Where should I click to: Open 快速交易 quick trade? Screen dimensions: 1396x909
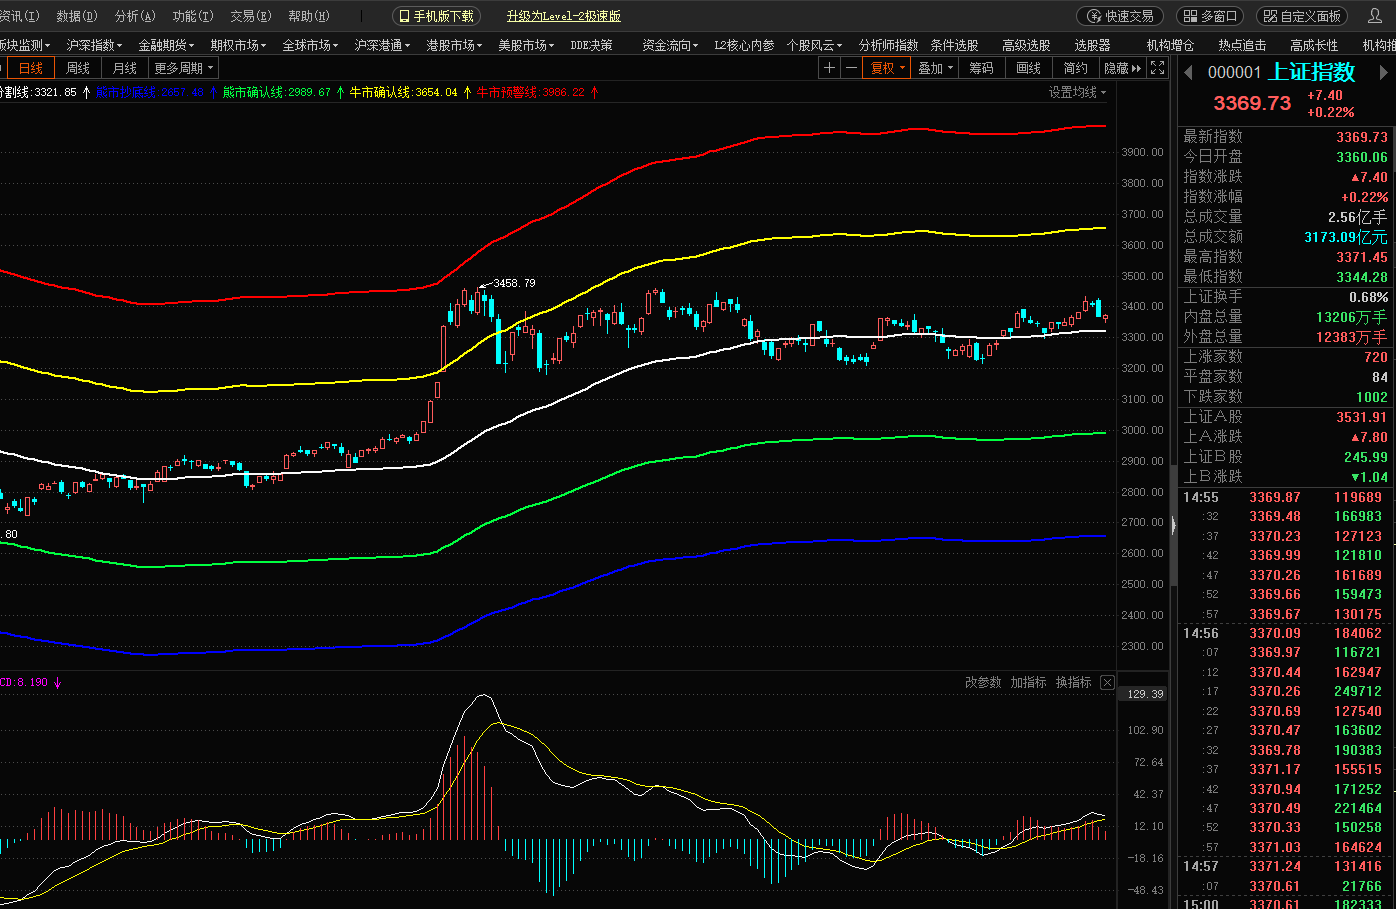tap(1119, 16)
